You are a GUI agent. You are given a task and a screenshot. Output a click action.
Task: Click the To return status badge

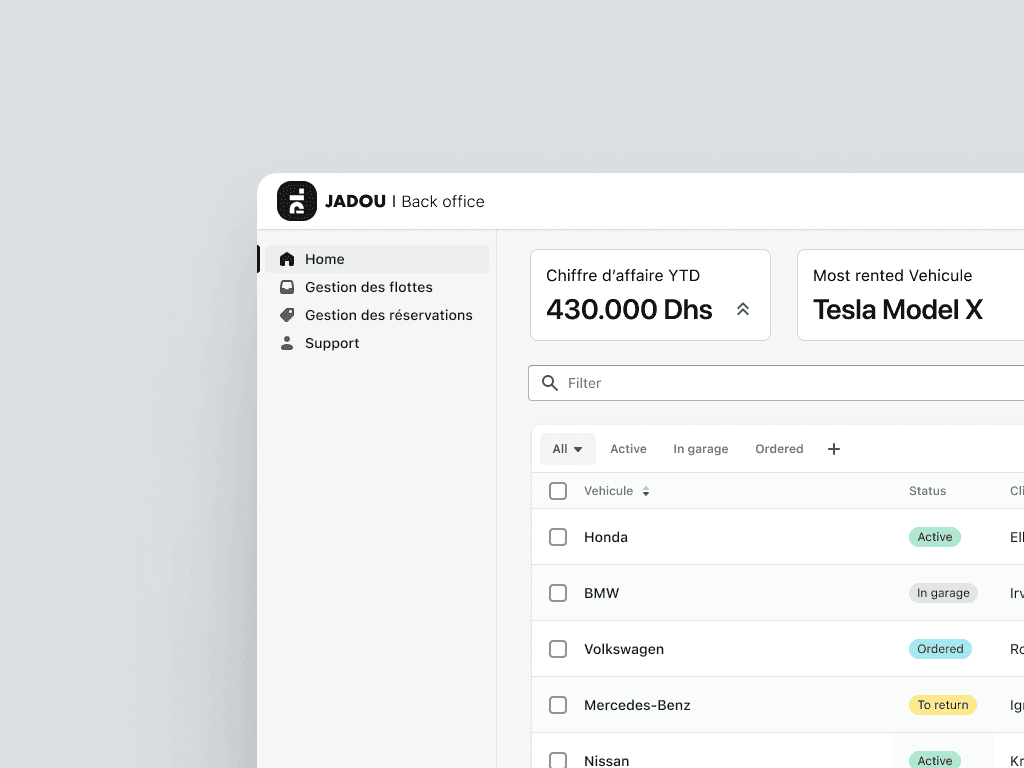click(x=943, y=705)
